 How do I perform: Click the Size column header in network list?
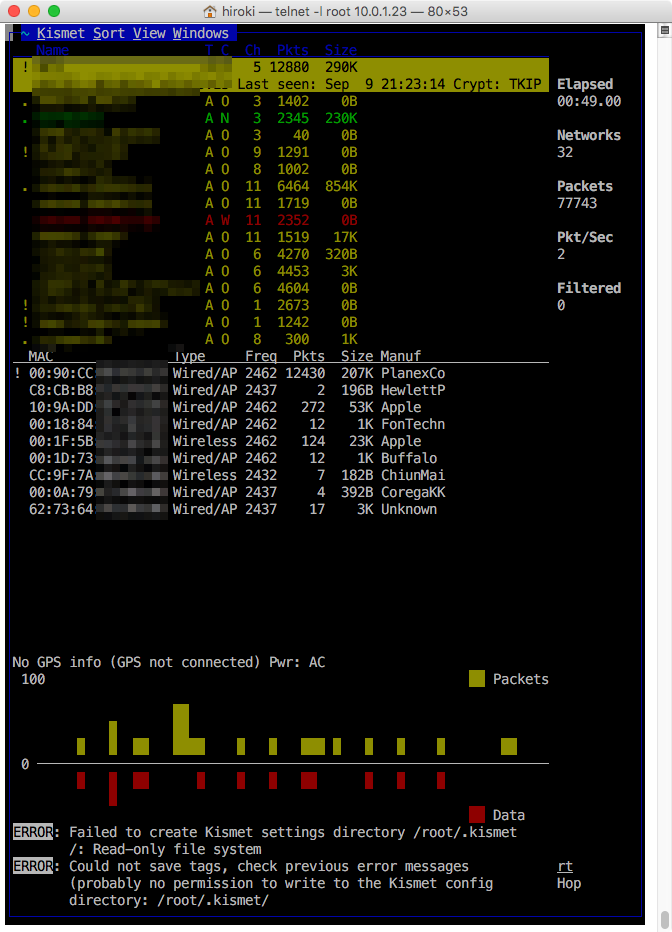[340, 51]
